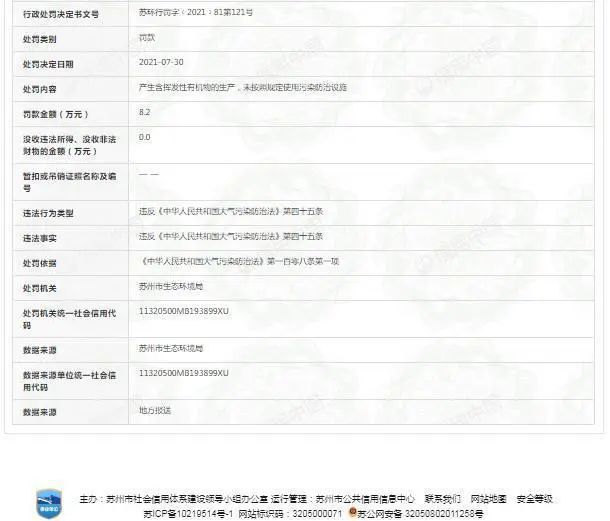Click the confiscated amount value 0.0
Viewport: 610px width, 521px height.
point(145,137)
